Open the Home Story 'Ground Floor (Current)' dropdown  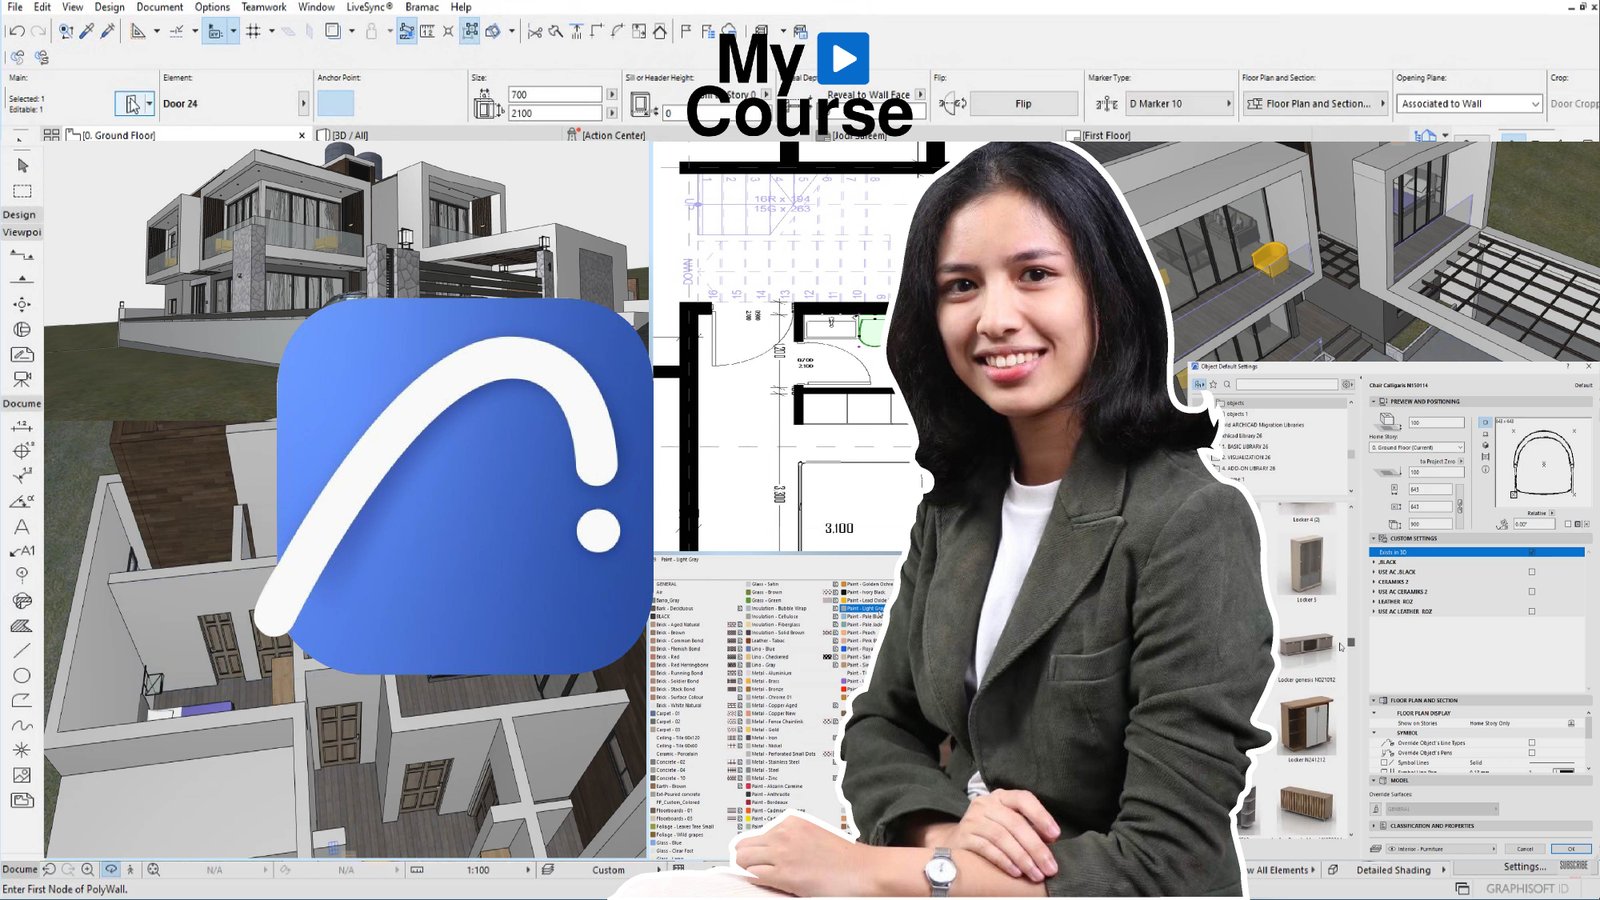[1416, 448]
